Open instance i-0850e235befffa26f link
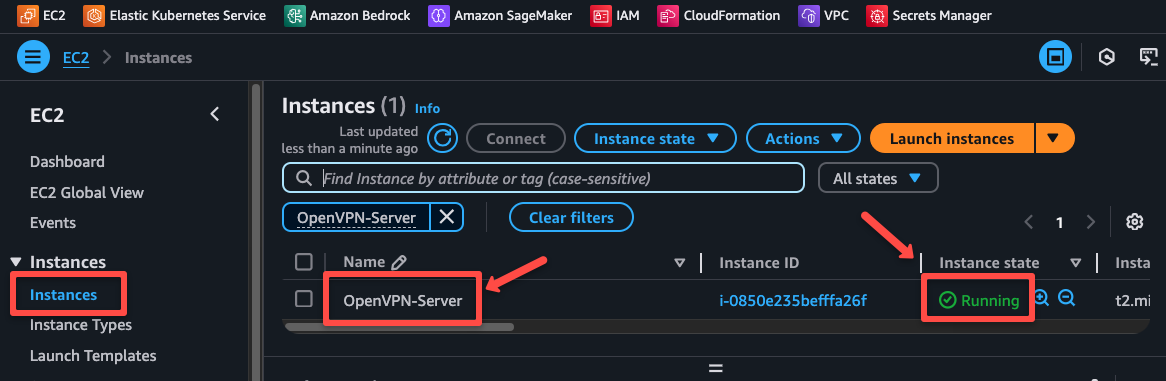Image resolution: width=1166 pixels, height=381 pixels. point(793,301)
